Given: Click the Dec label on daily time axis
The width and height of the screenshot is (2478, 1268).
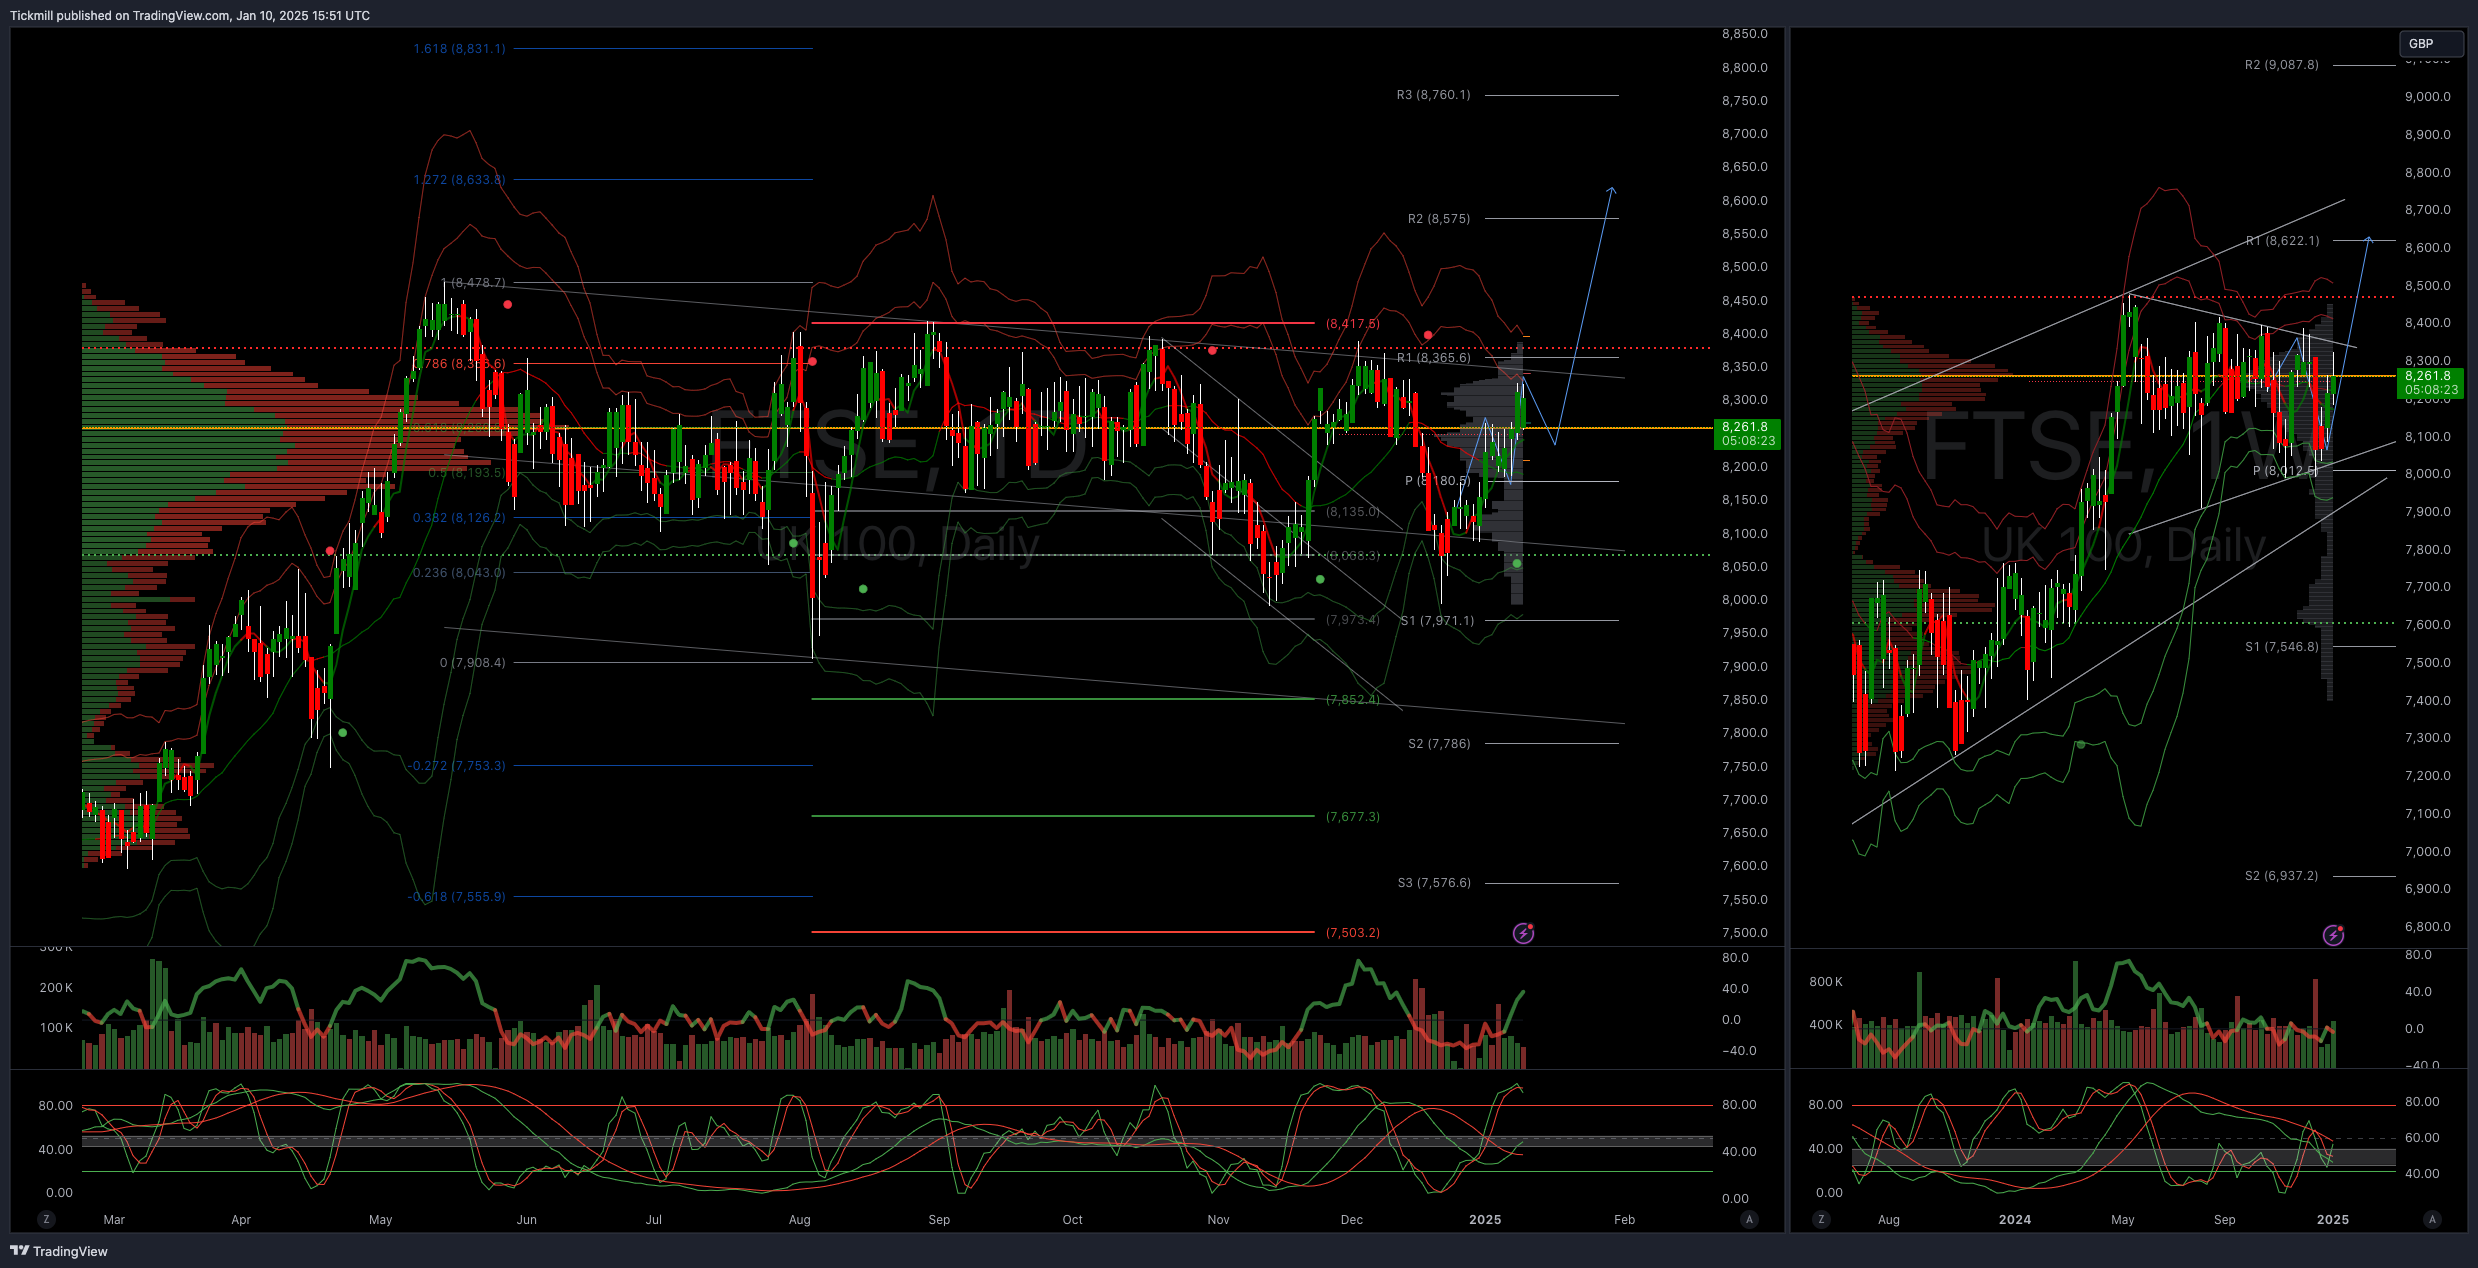Looking at the screenshot, I should [x=1352, y=1219].
